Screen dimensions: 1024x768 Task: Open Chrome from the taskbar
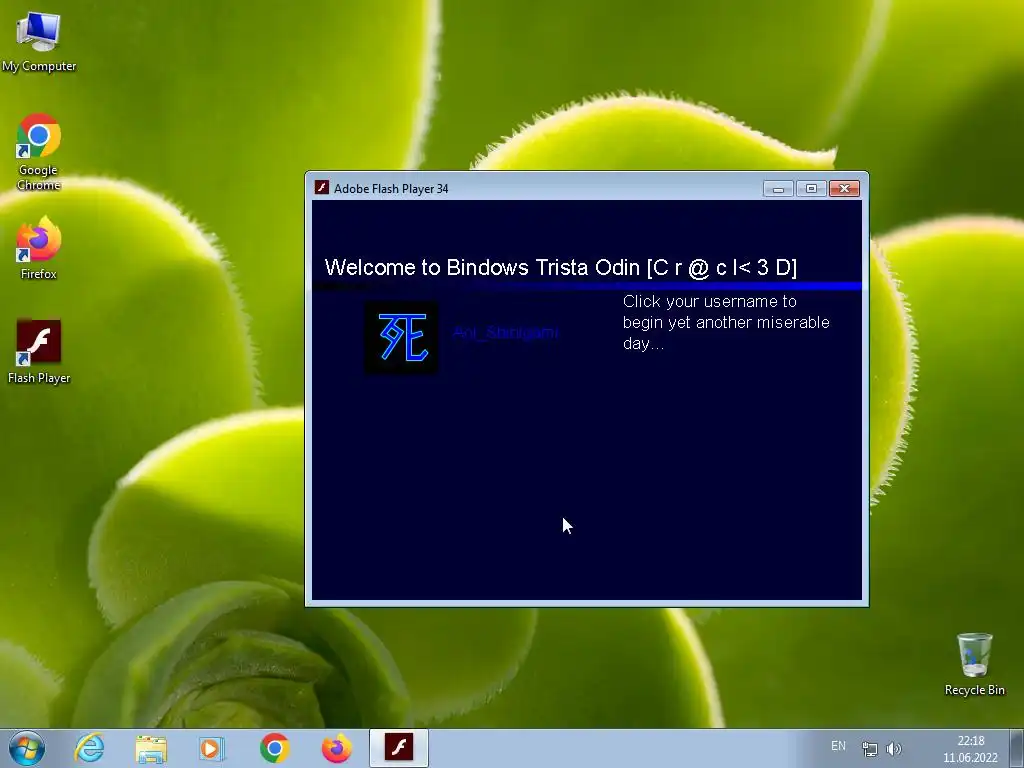click(274, 748)
